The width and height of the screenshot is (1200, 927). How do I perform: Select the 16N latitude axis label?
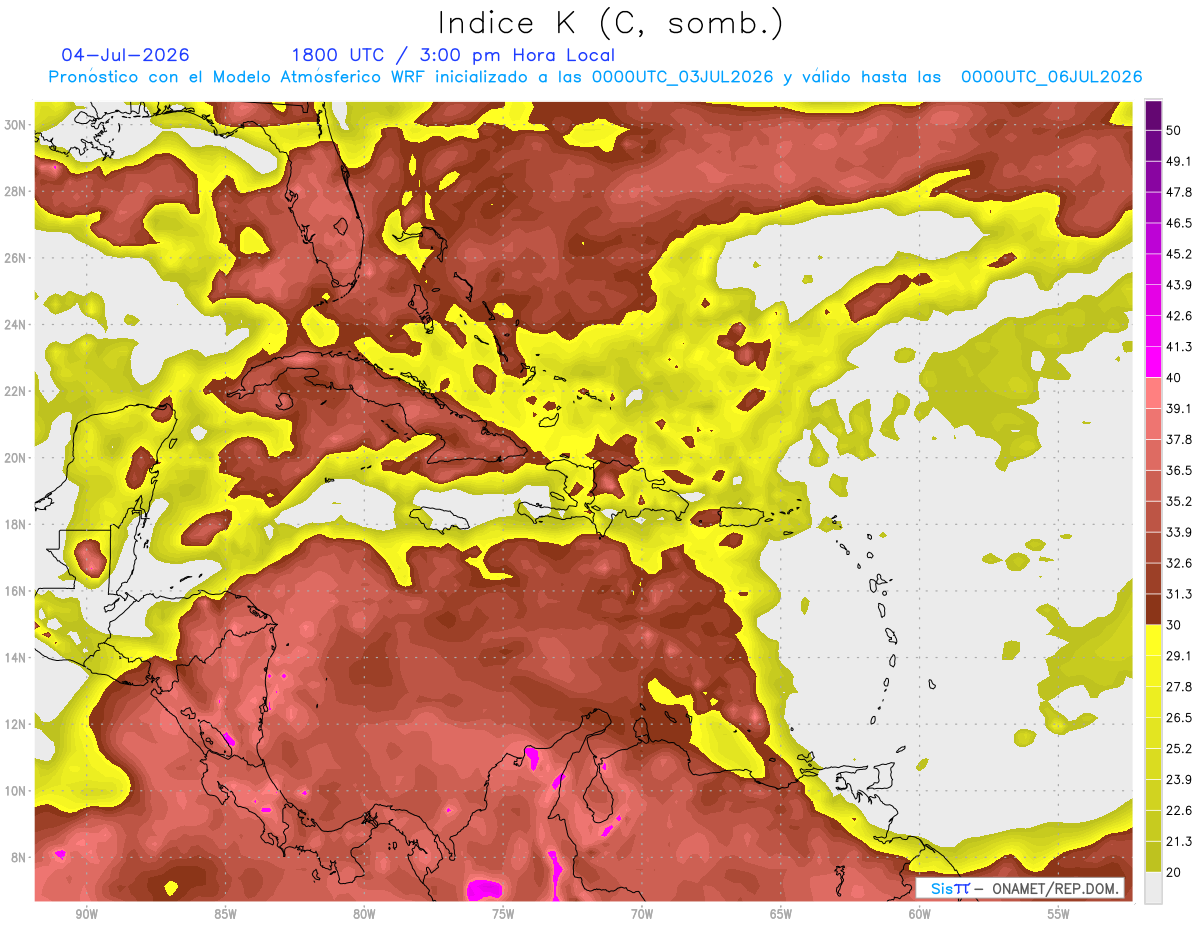(15, 591)
